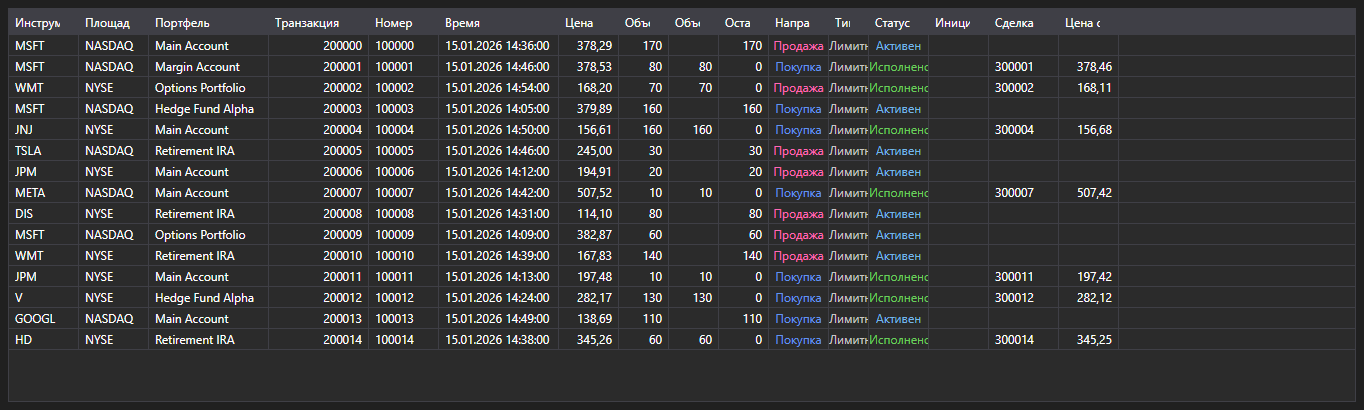Select the TSLA instrument cell

44,150
